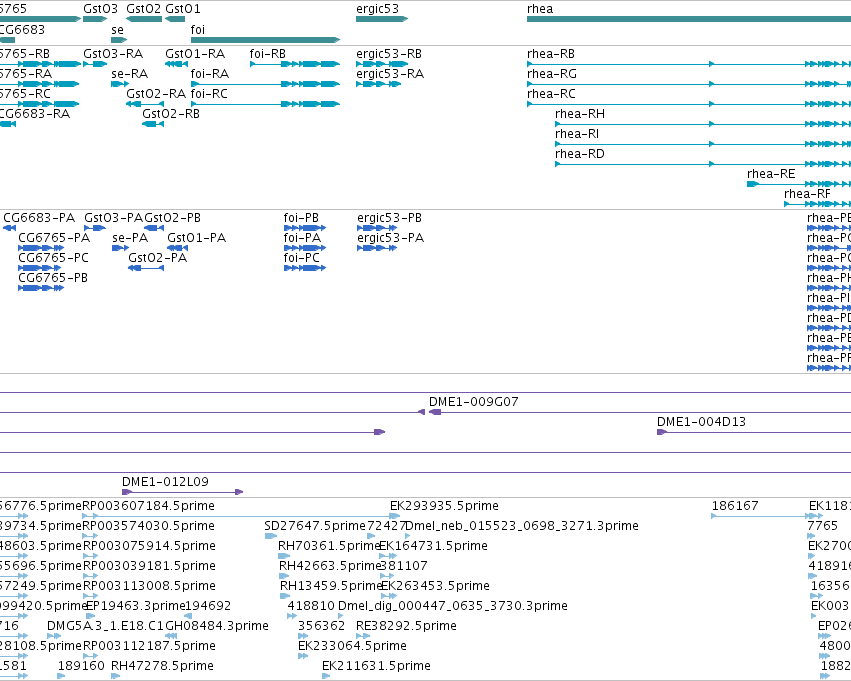Image resolution: width=851 pixels, height=681 pixels.
Task: Select the Dmel_dig_000447_0635_3730.3prime label
Action: click(453, 606)
